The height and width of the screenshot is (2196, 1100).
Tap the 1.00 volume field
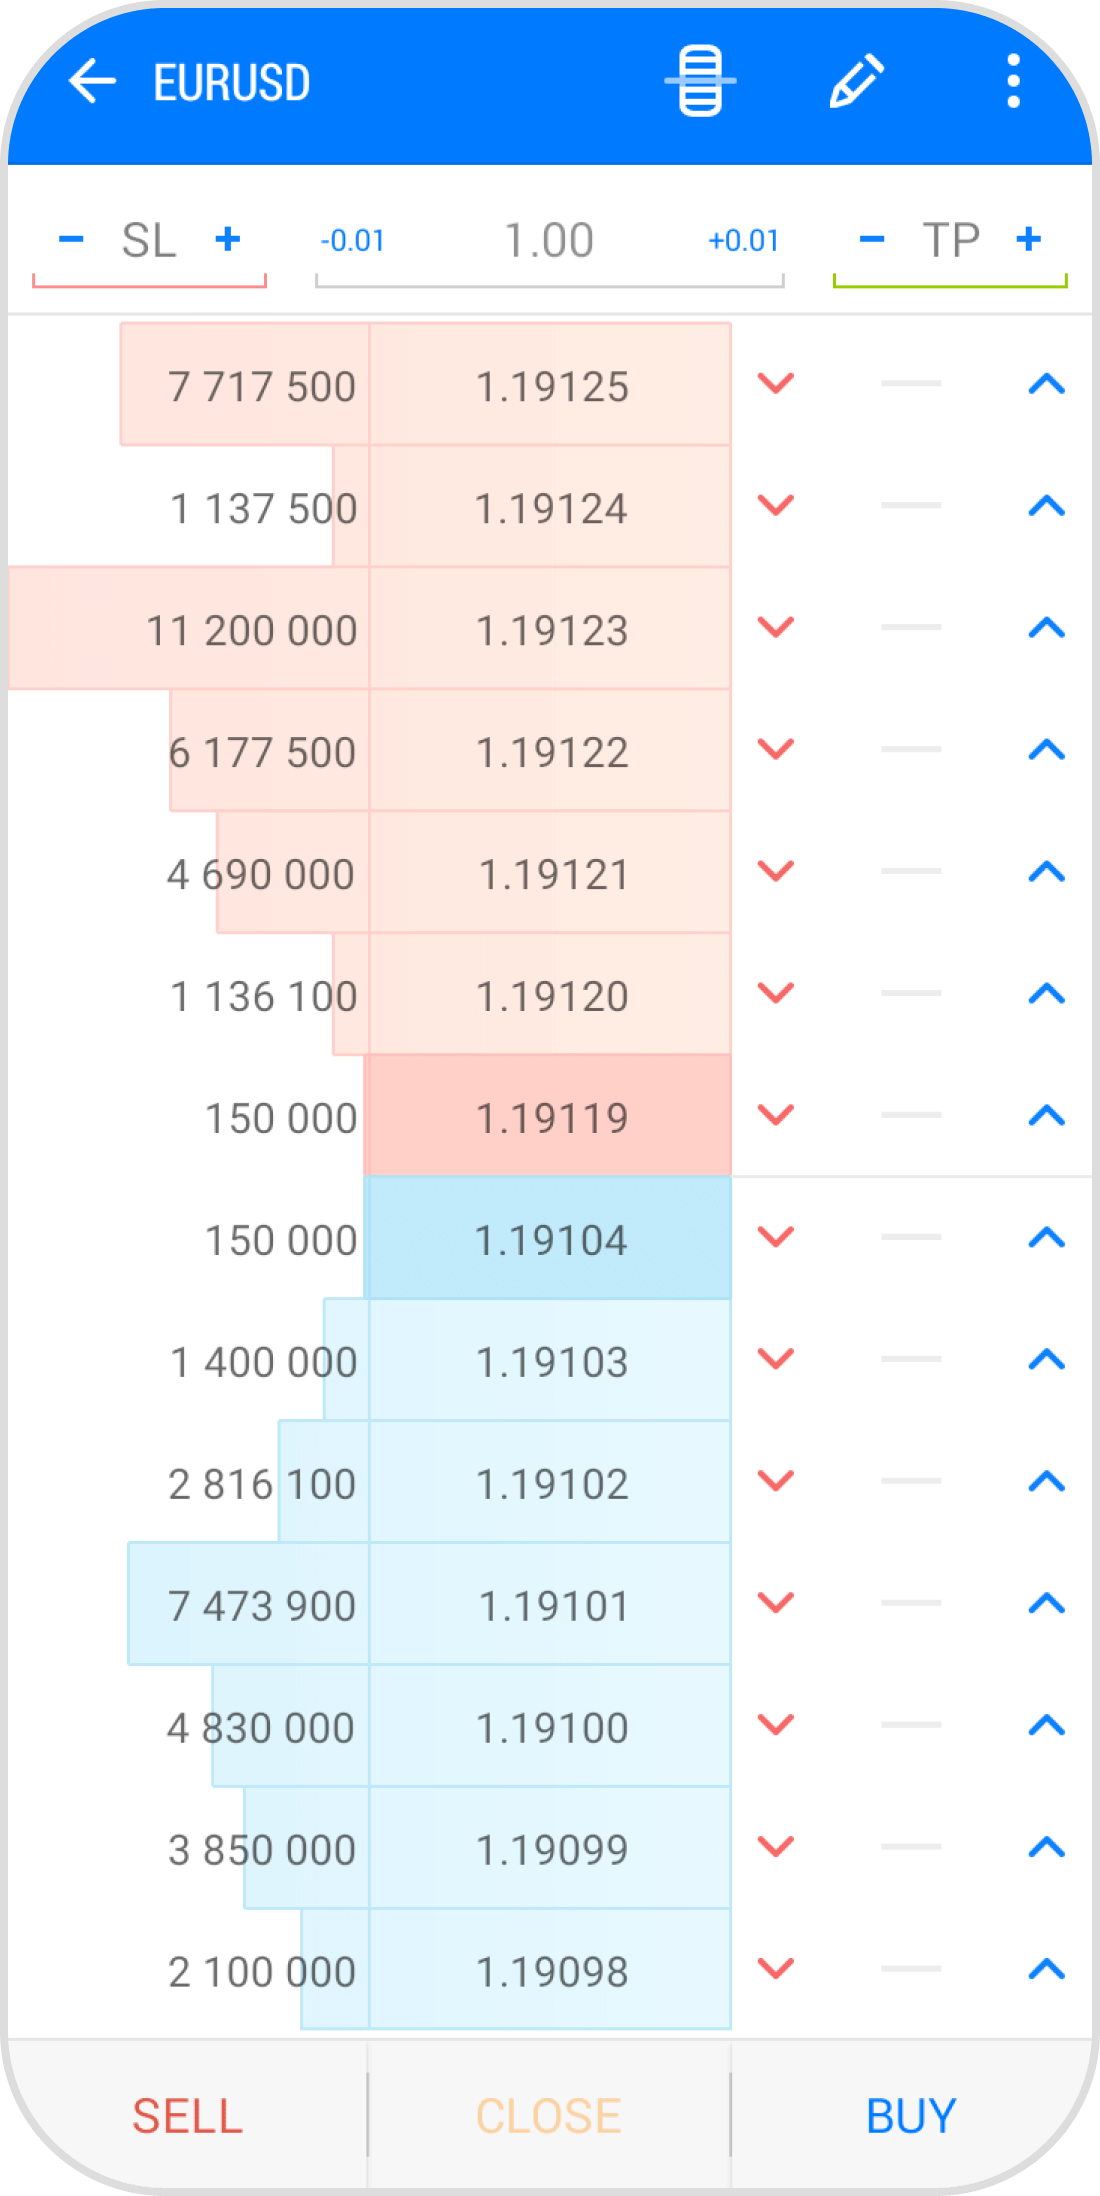click(549, 241)
